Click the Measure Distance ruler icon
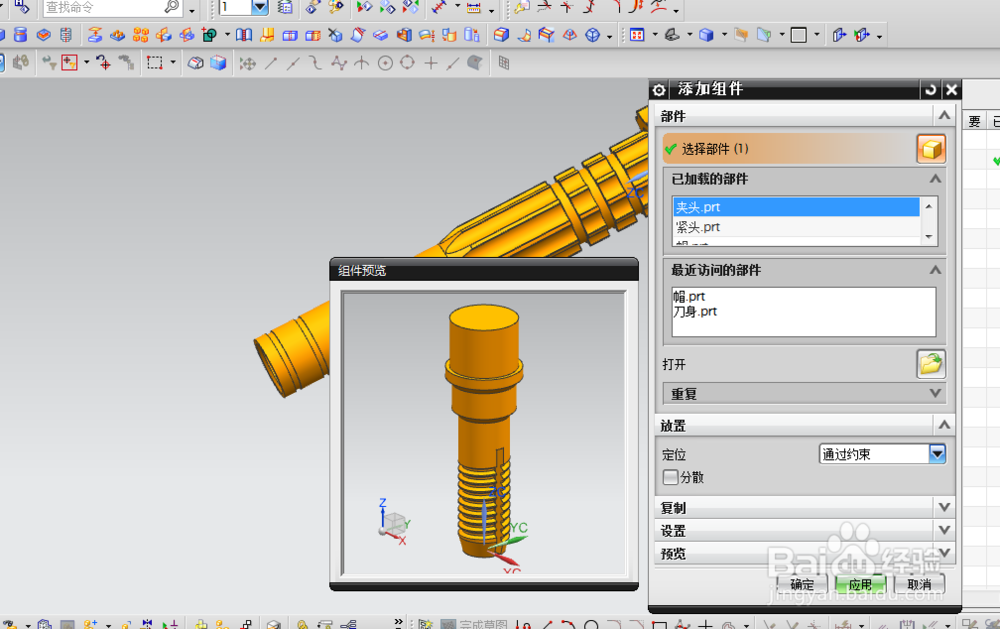The height and width of the screenshot is (629, 1000). tap(473, 8)
